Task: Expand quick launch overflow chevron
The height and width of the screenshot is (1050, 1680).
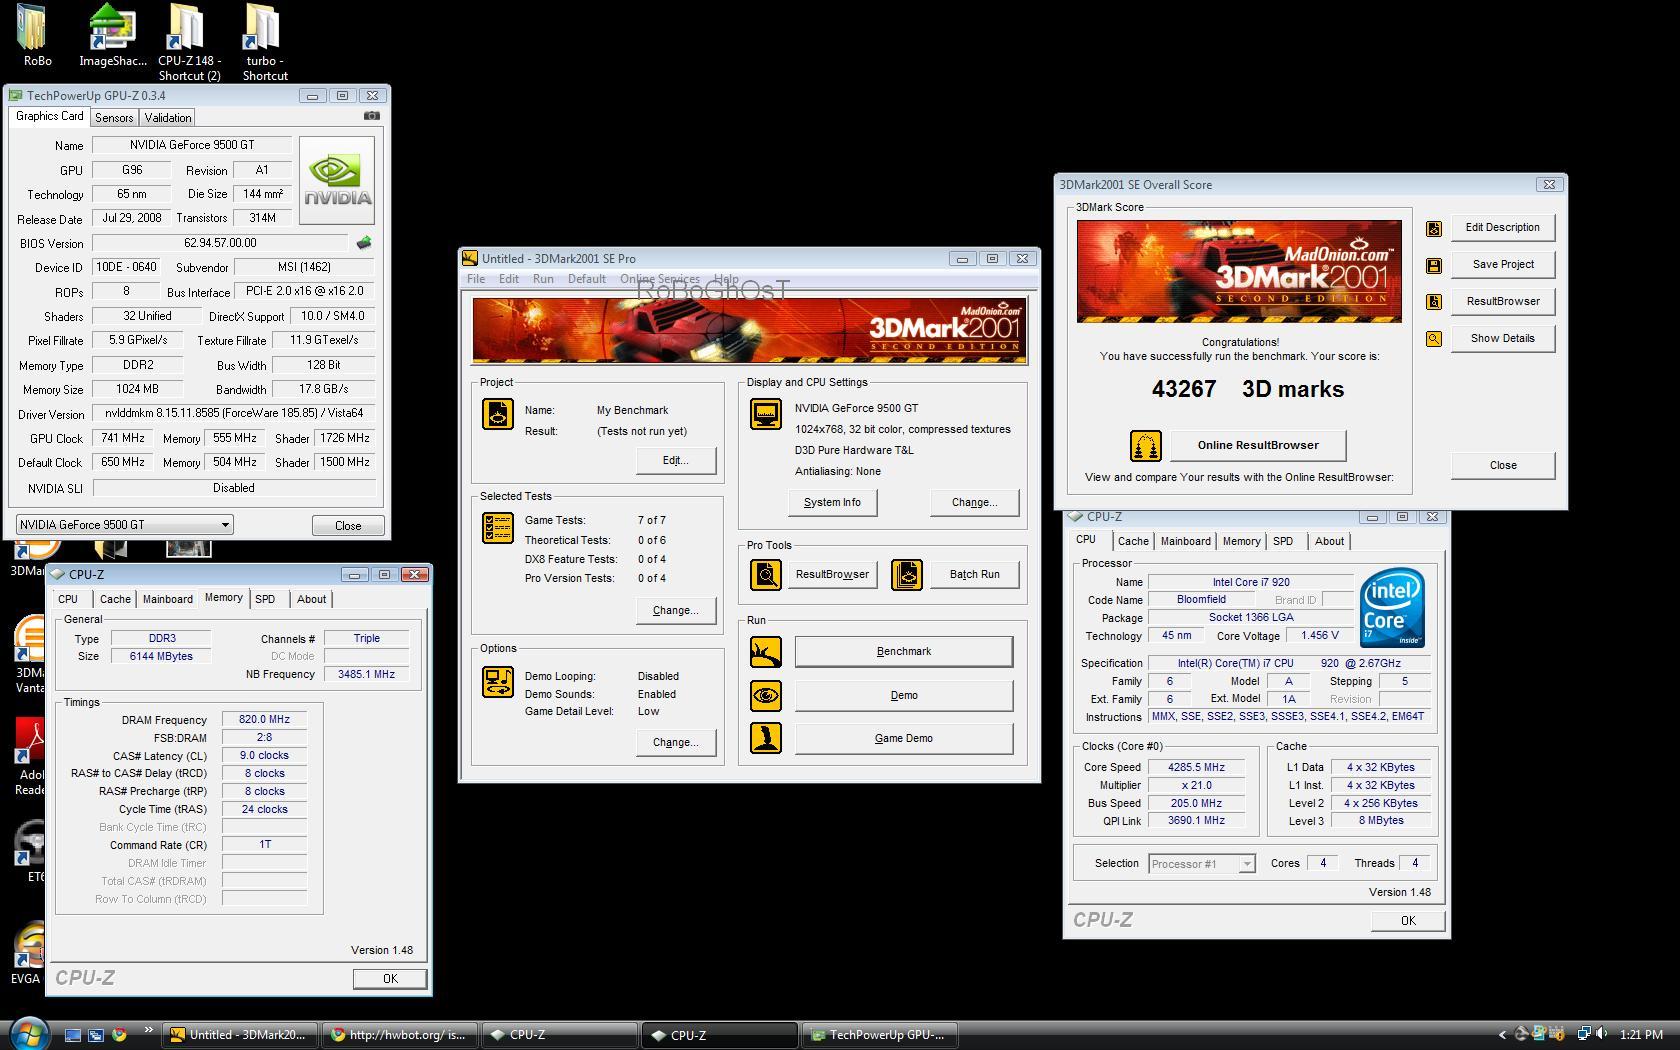Action: tap(149, 1030)
